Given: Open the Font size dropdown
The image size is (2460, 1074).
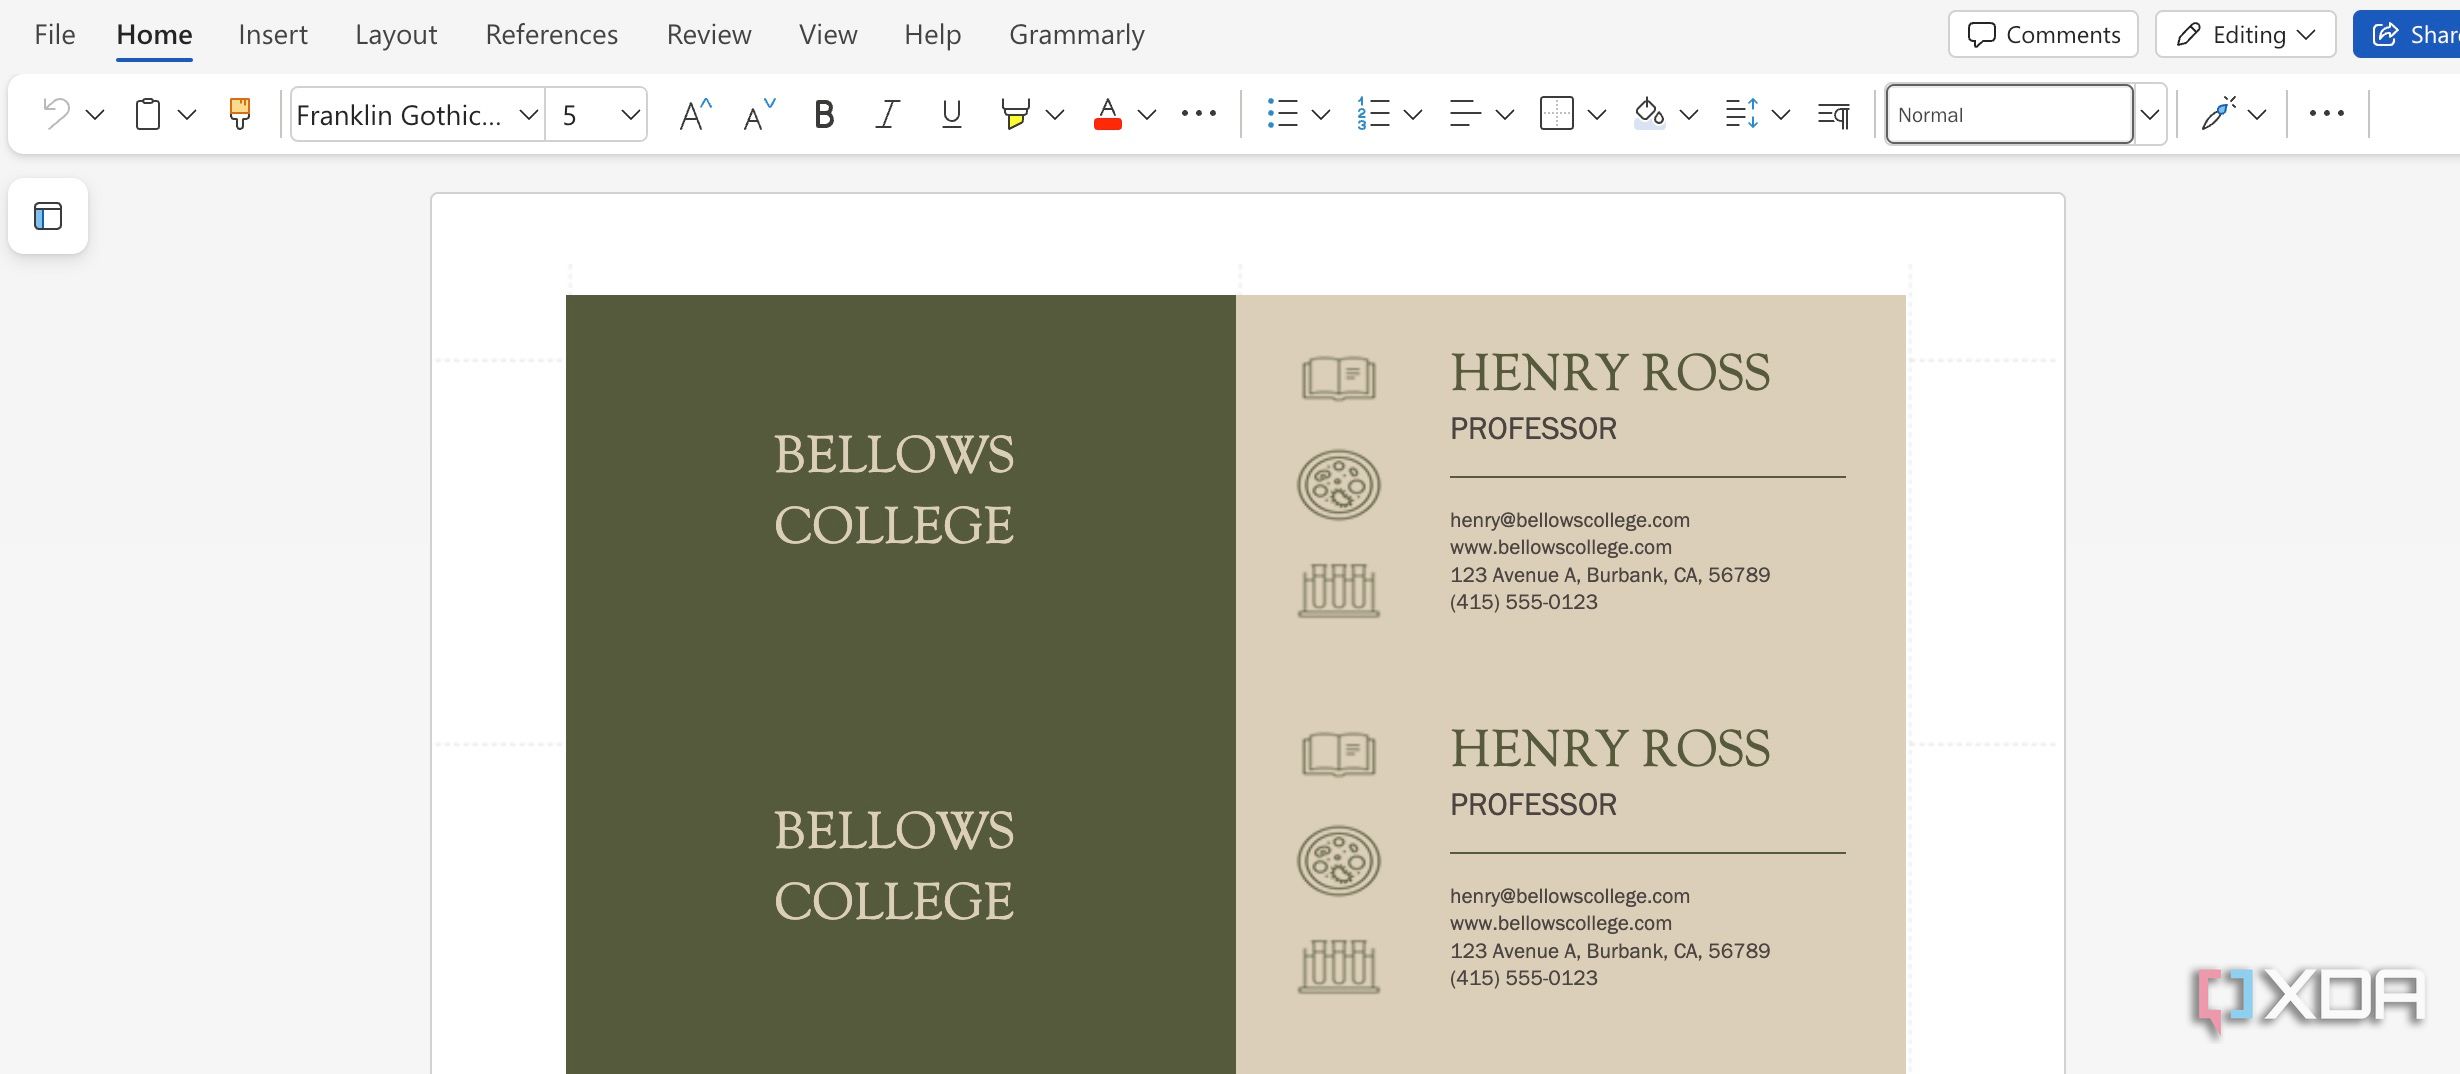Looking at the screenshot, I should click(630, 114).
